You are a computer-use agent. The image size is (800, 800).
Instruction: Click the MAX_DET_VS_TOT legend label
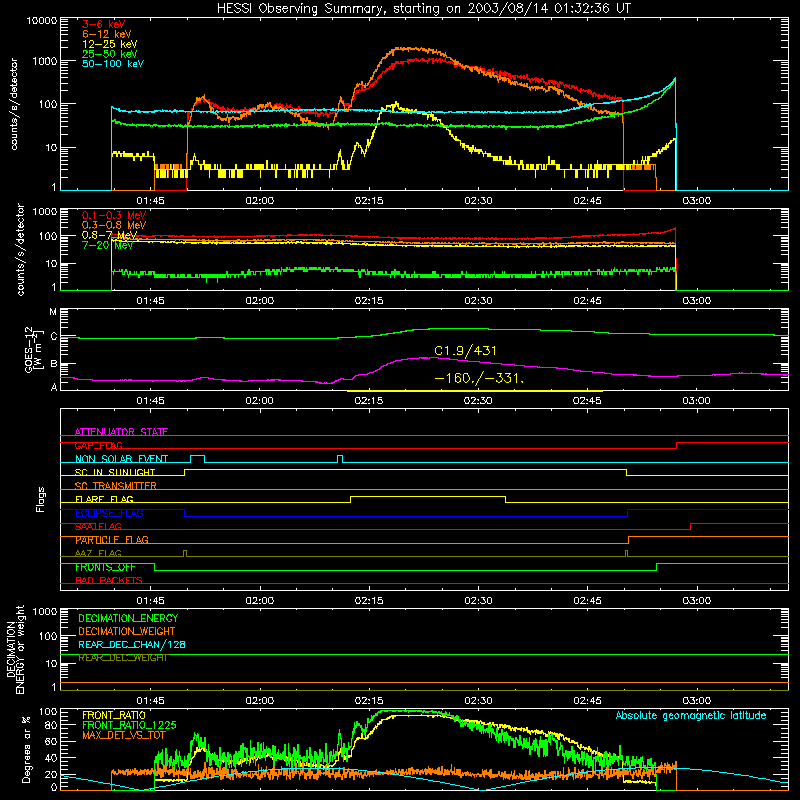click(124, 735)
